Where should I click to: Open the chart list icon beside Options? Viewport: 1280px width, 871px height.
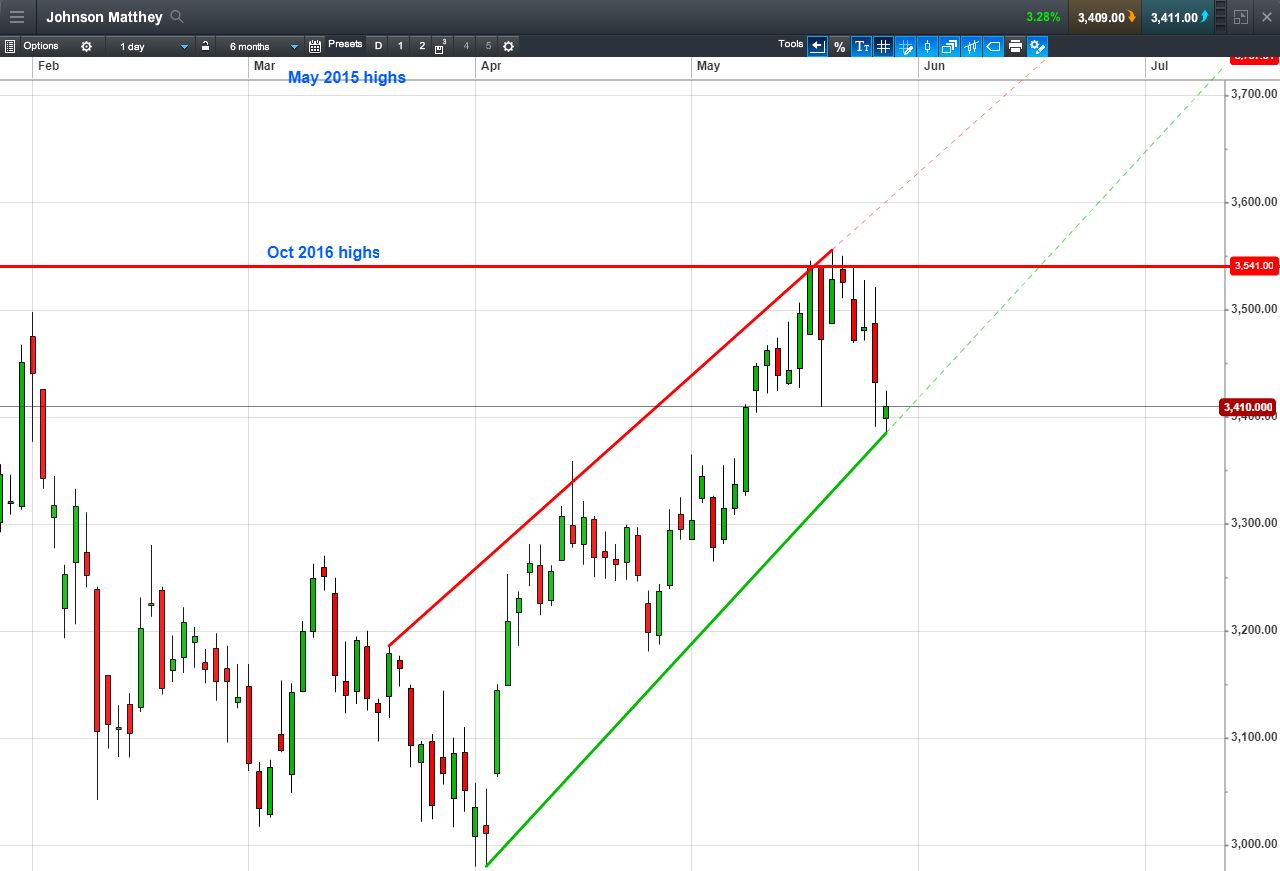(x=10, y=46)
